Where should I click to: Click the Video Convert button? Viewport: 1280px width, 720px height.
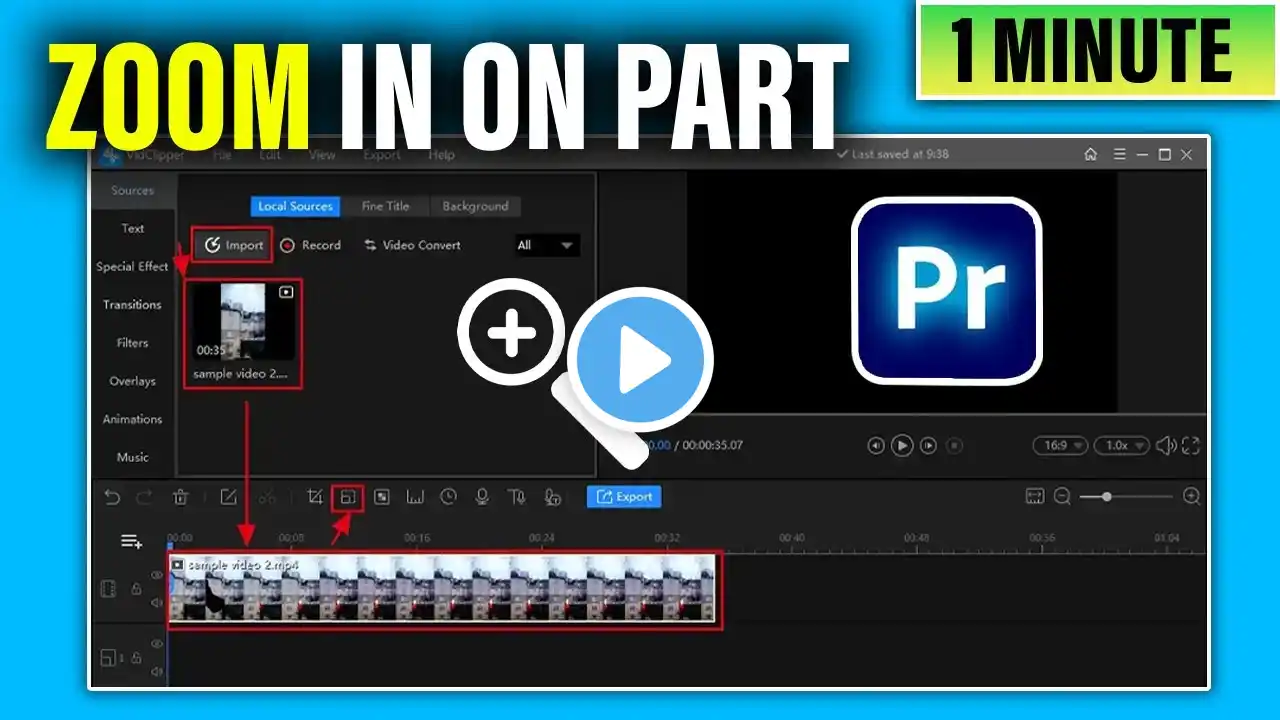pyautogui.click(x=412, y=245)
